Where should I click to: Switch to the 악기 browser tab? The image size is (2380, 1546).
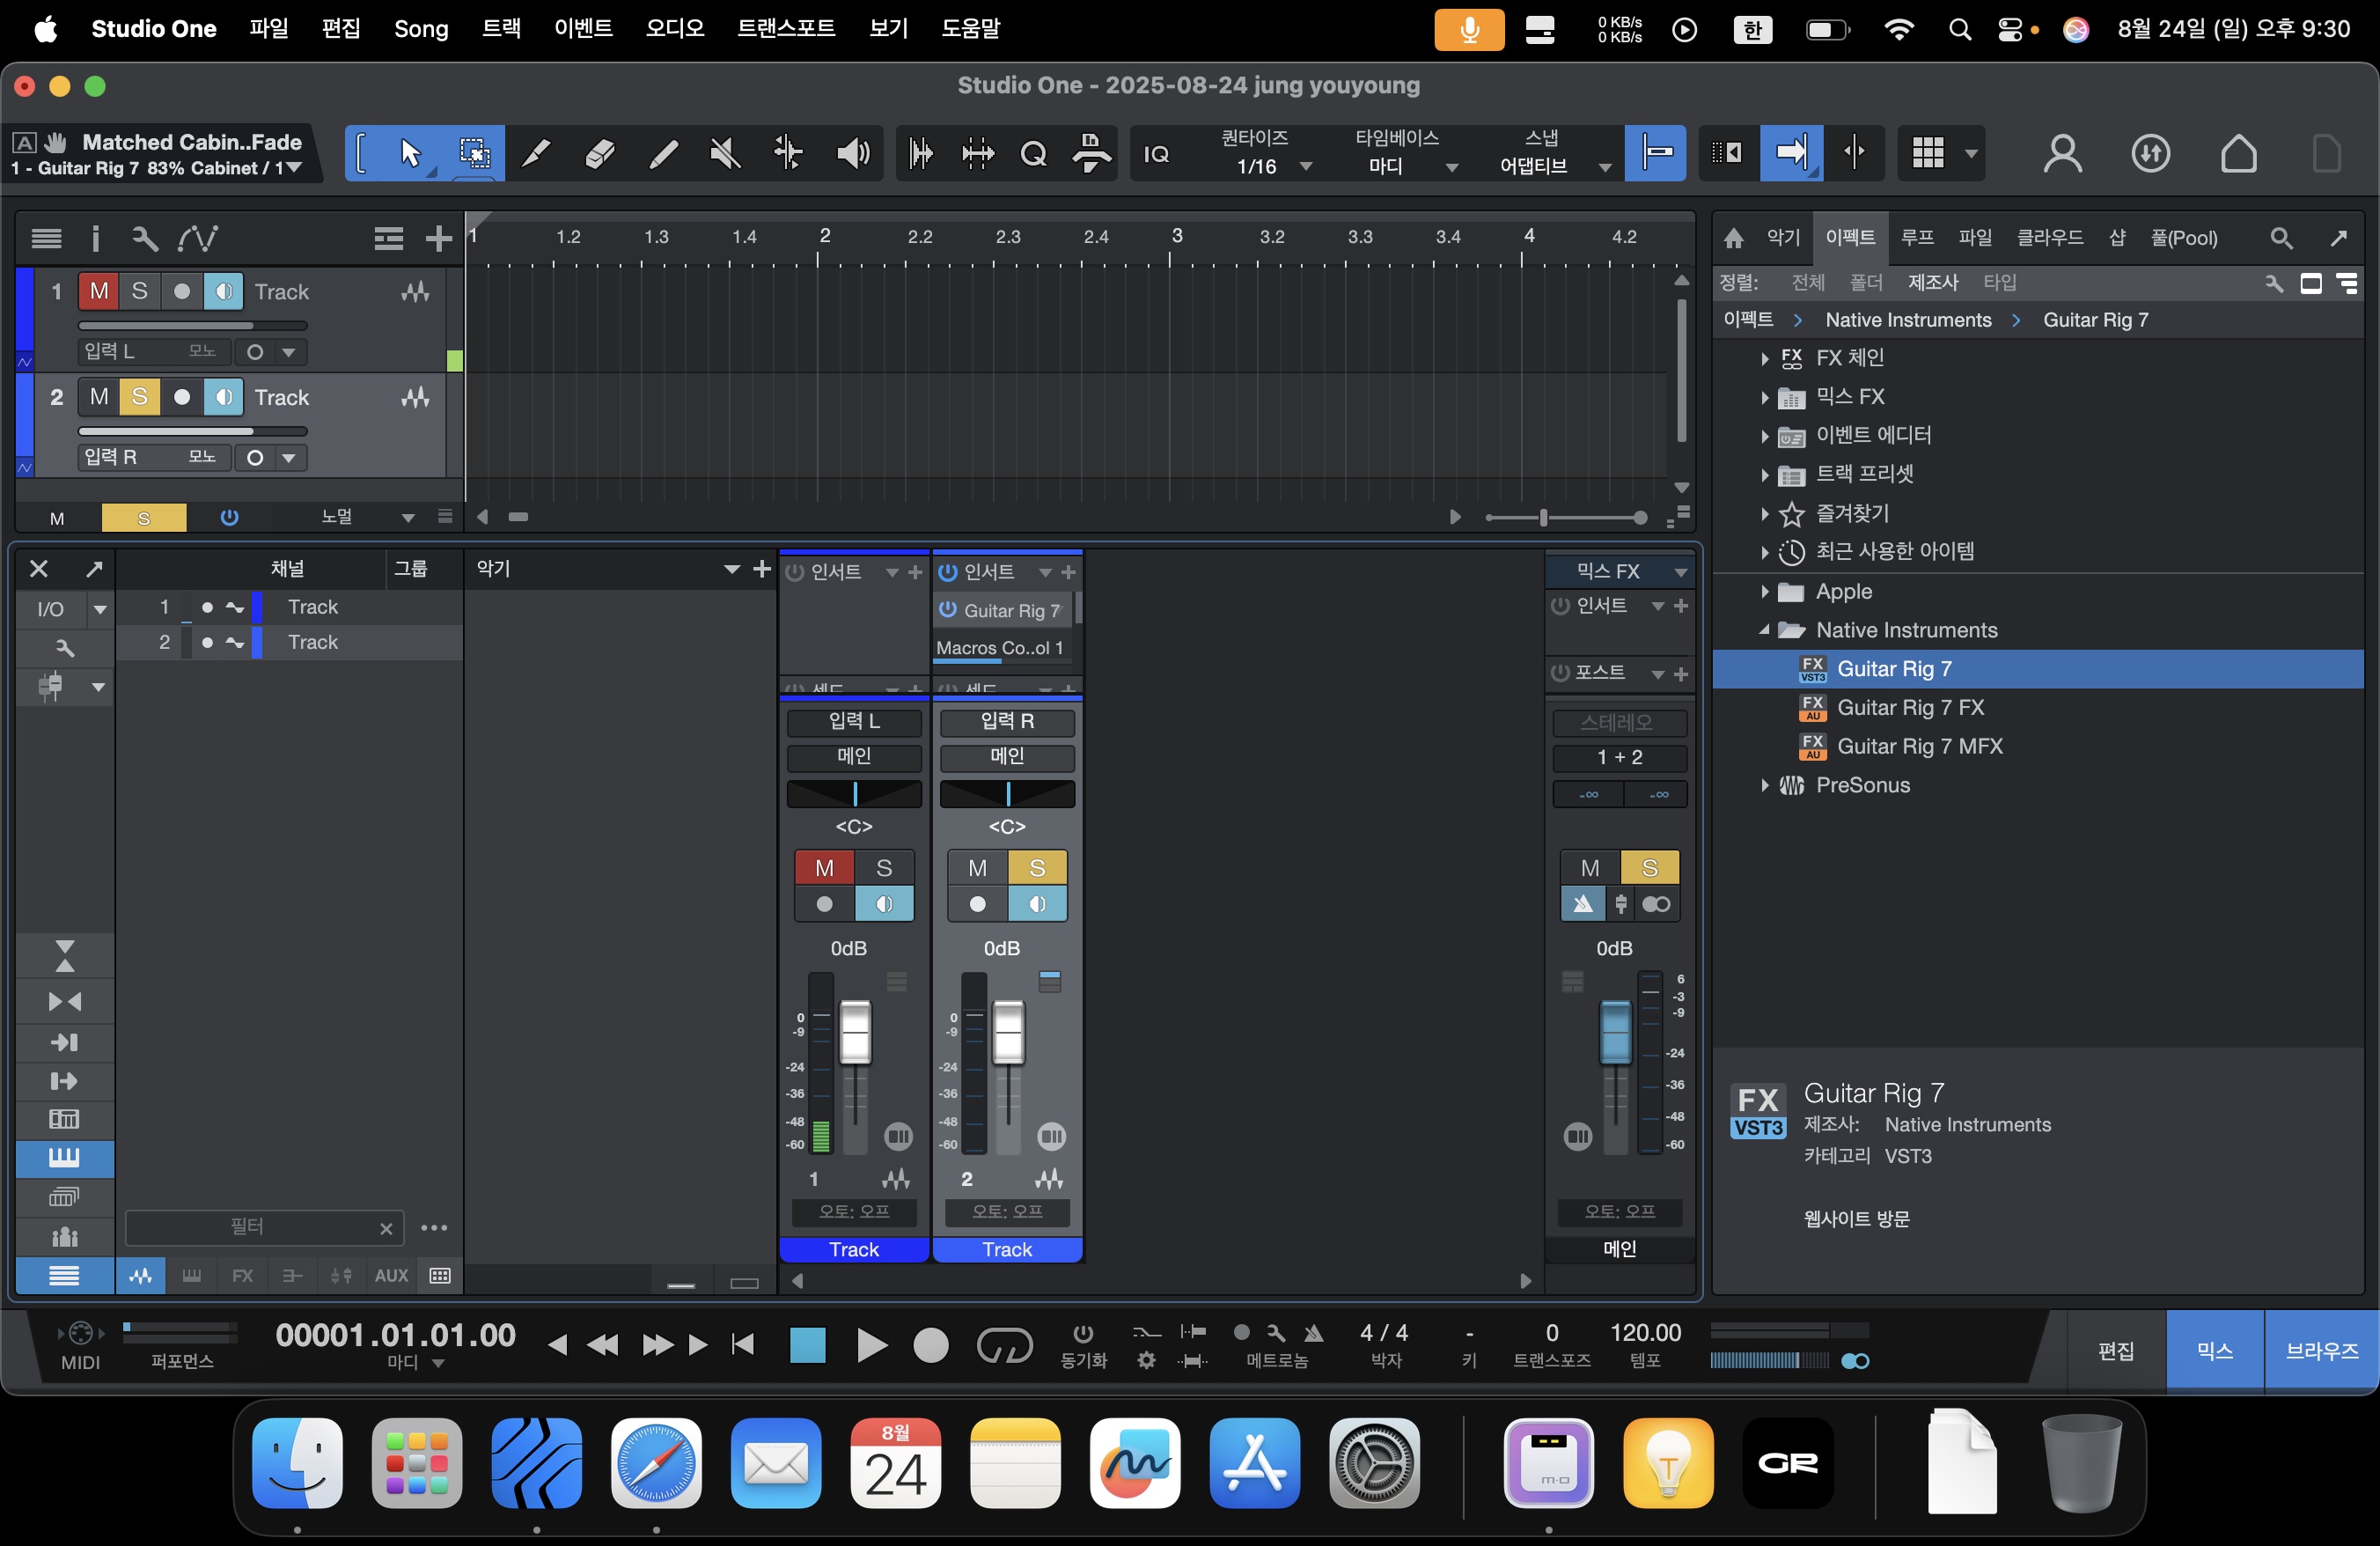click(x=1783, y=238)
